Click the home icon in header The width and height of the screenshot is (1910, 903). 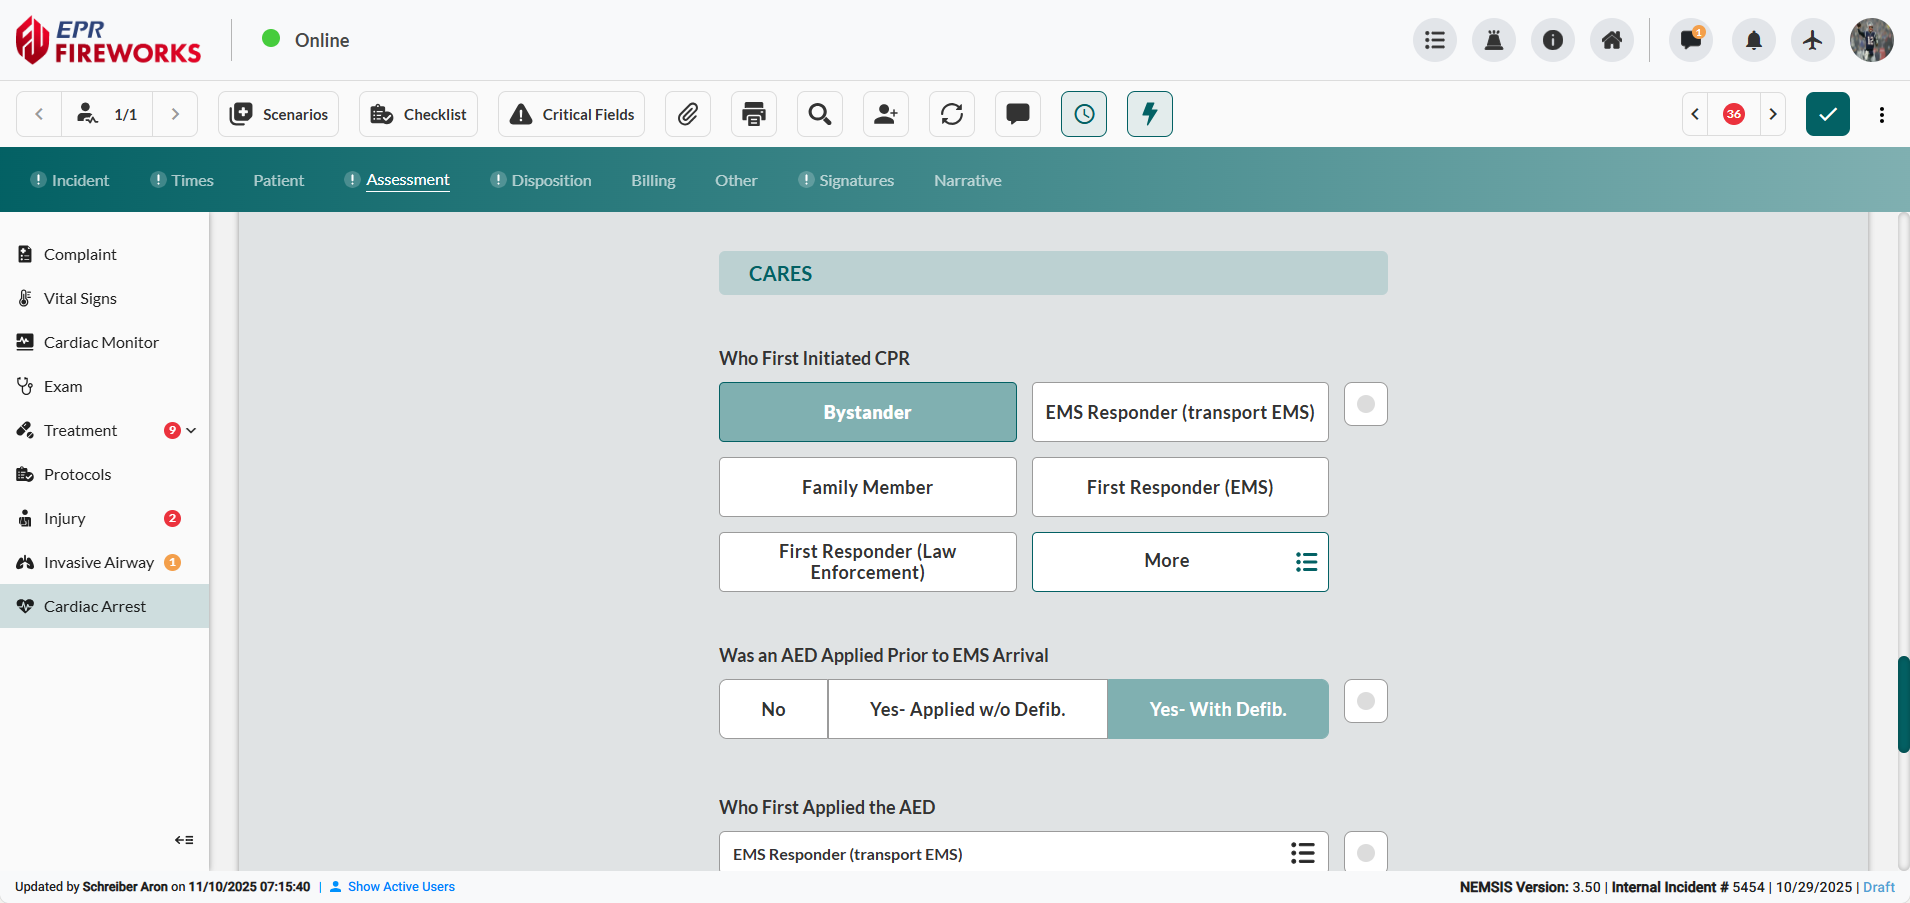(1611, 40)
